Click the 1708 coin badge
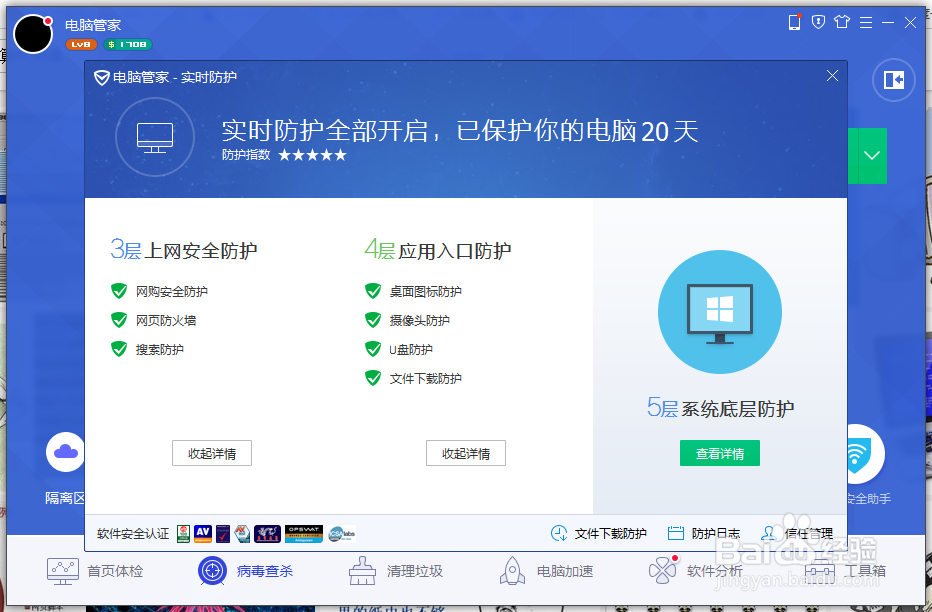The height and width of the screenshot is (612, 932). [x=128, y=45]
